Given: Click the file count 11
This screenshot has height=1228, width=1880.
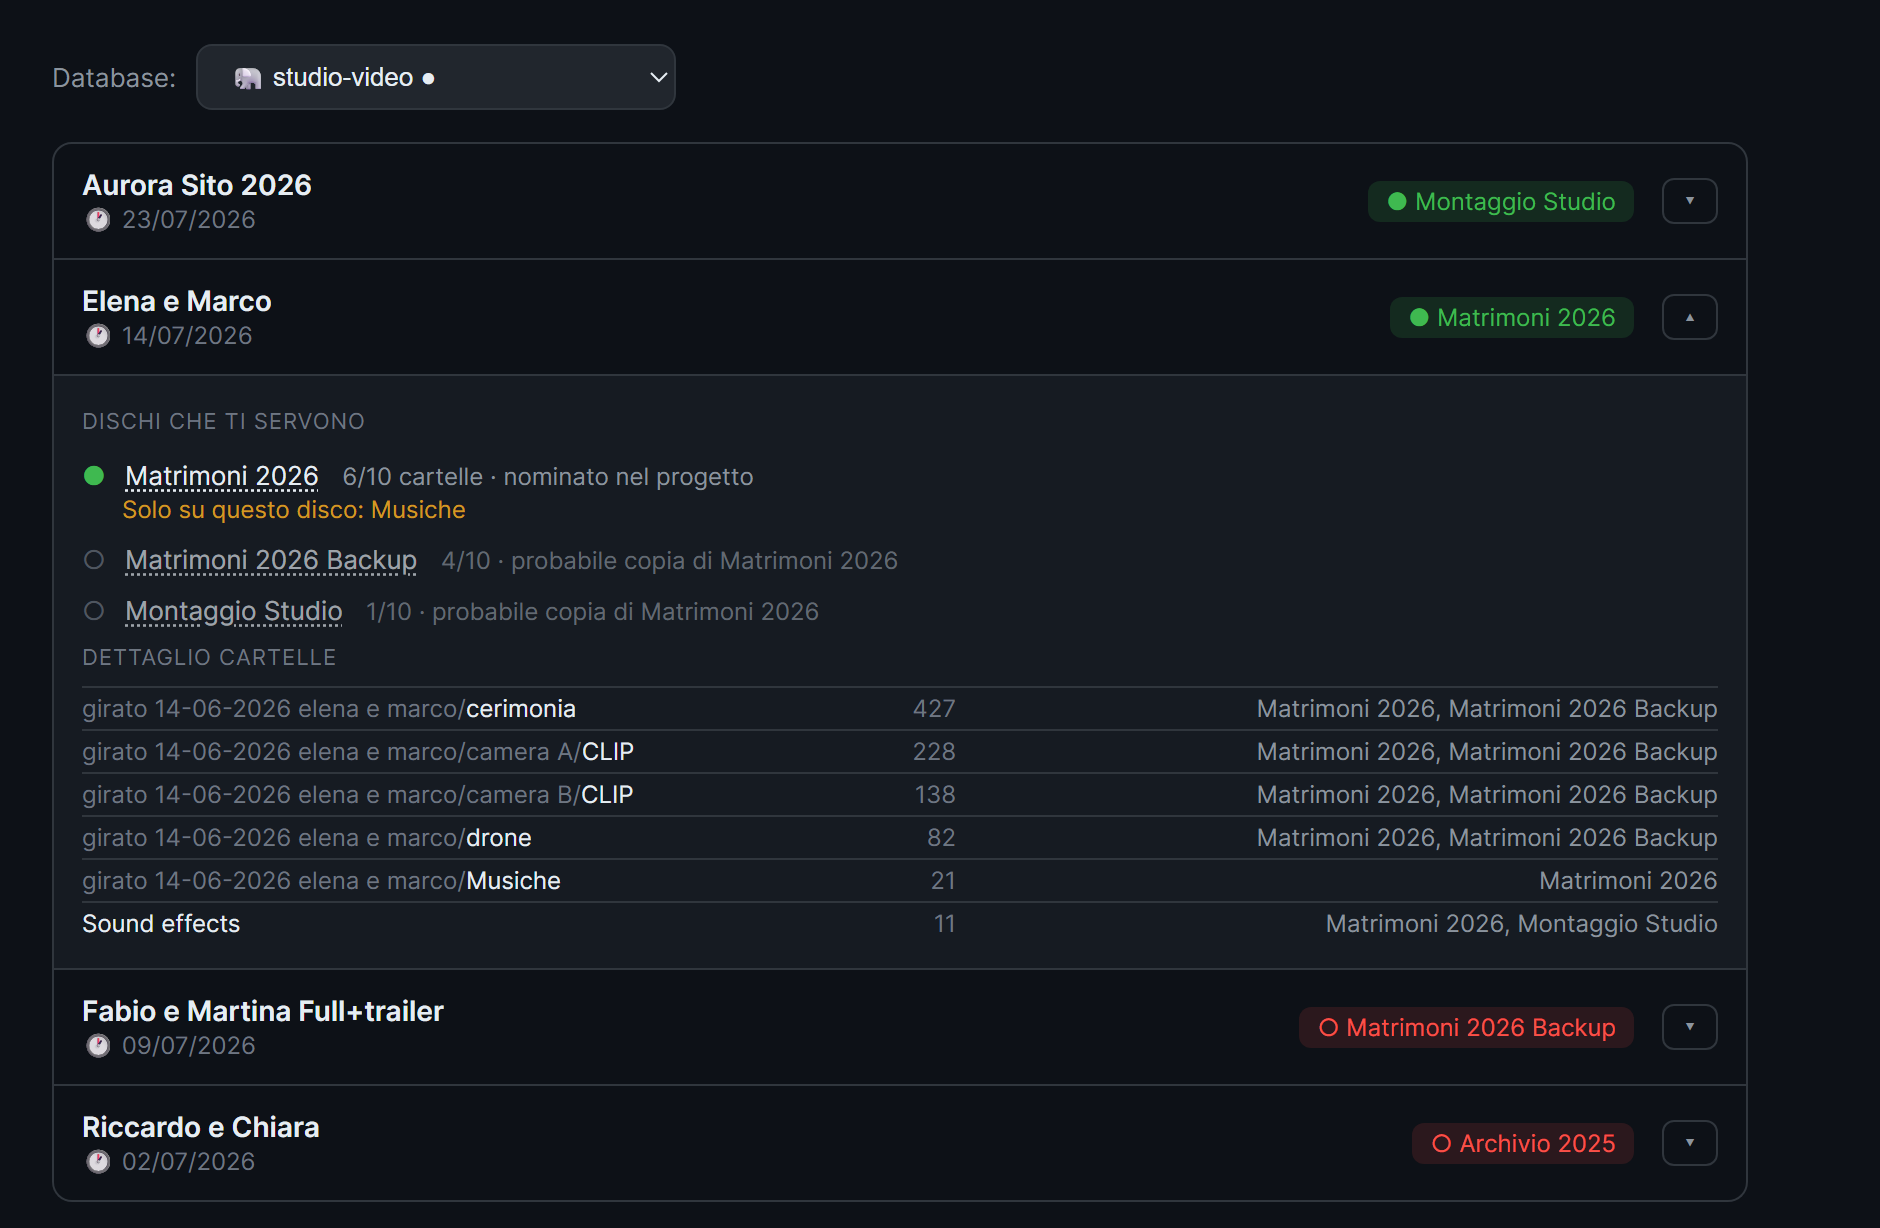Looking at the screenshot, I should (945, 924).
